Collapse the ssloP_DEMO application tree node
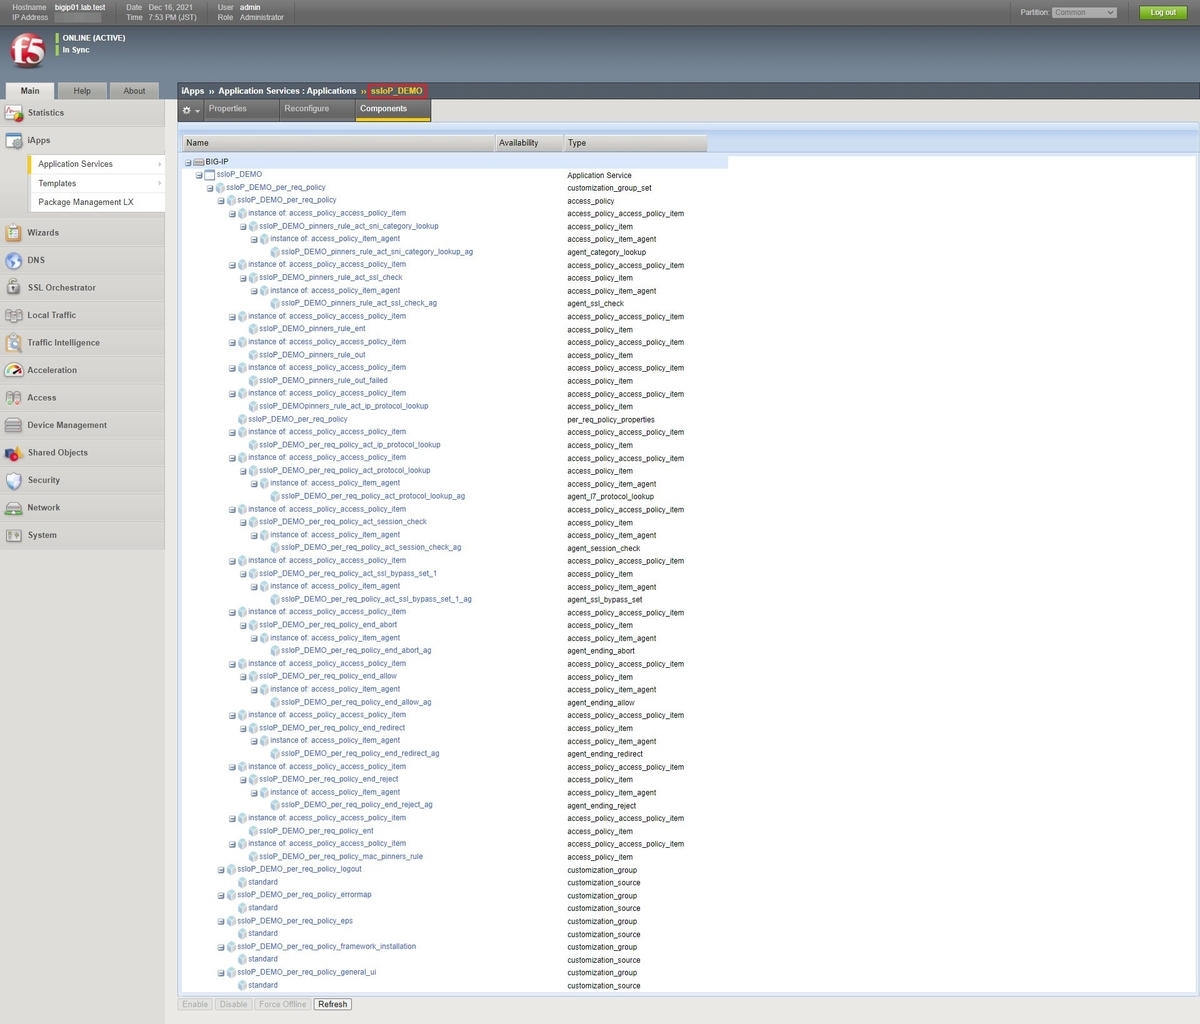Viewport: 1200px width, 1024px height. point(198,174)
